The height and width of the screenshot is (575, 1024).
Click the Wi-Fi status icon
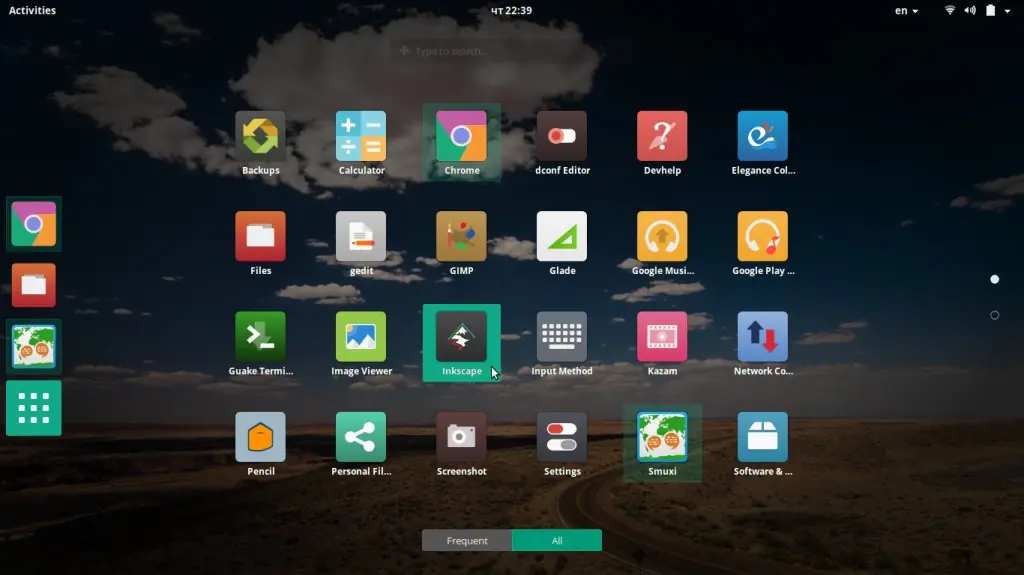tap(950, 10)
